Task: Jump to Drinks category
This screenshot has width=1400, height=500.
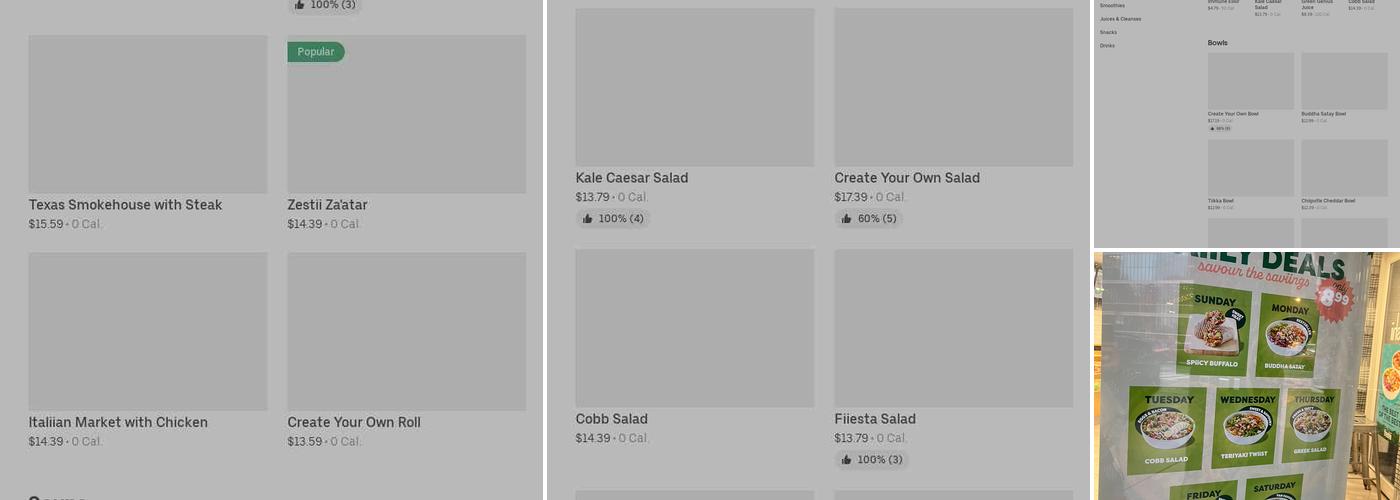Action: (1107, 46)
